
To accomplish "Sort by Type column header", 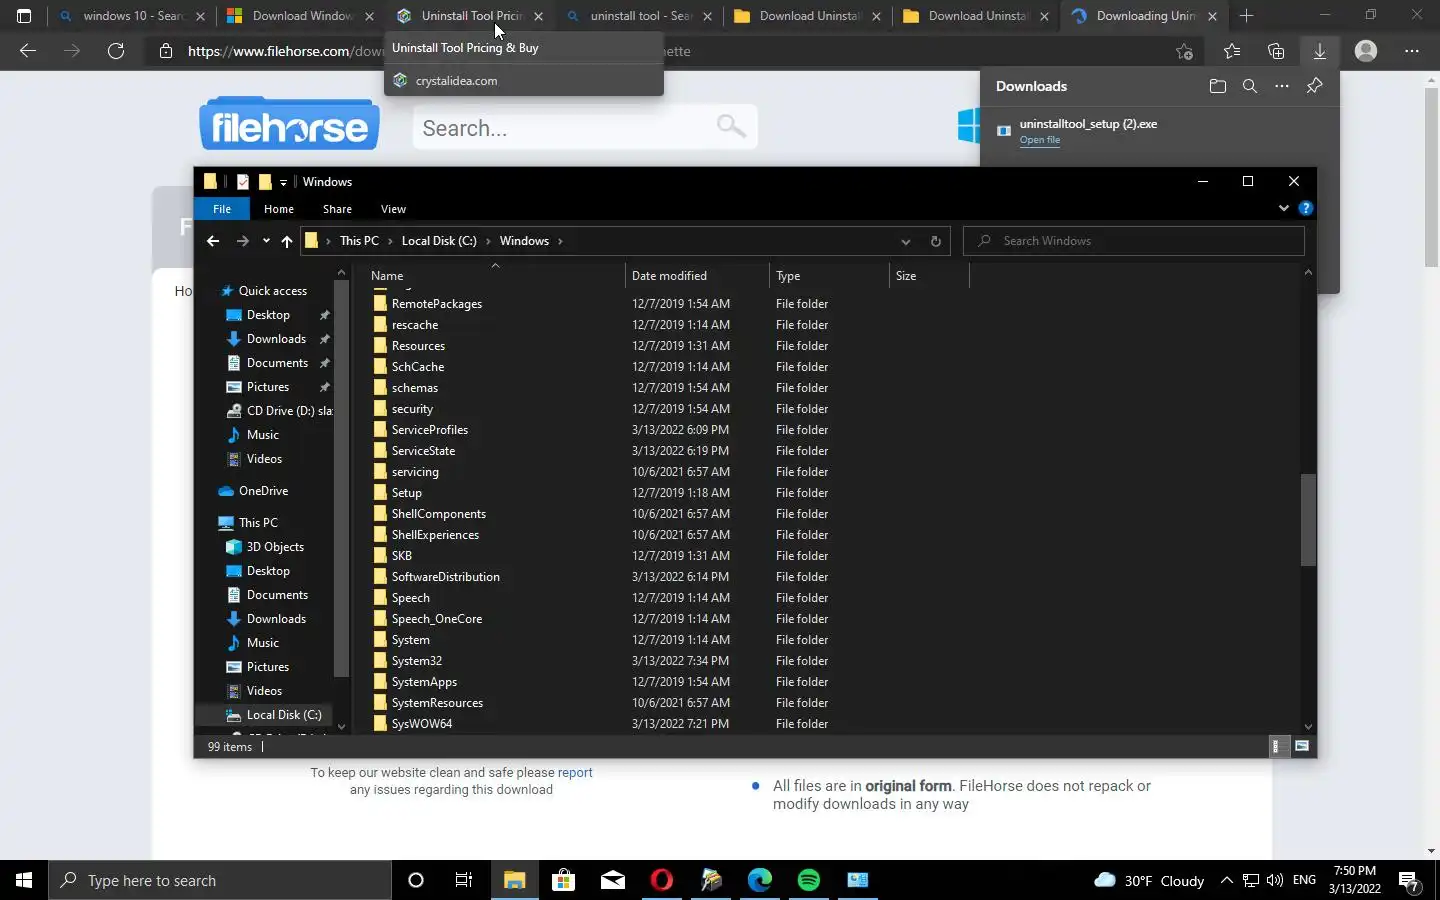I will coord(788,276).
